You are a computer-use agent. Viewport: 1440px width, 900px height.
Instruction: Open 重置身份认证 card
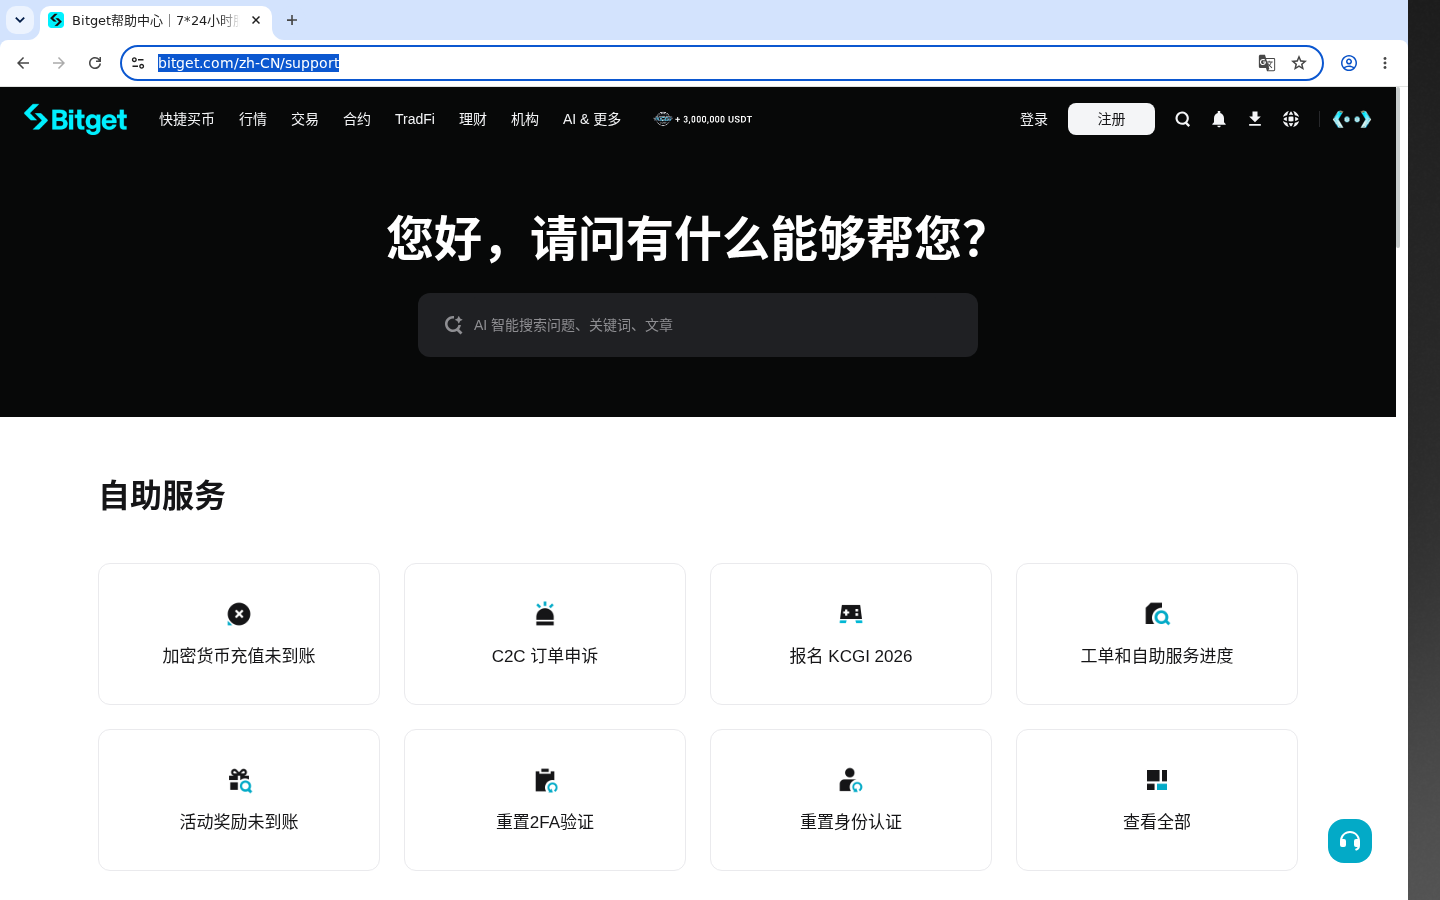[851, 800]
